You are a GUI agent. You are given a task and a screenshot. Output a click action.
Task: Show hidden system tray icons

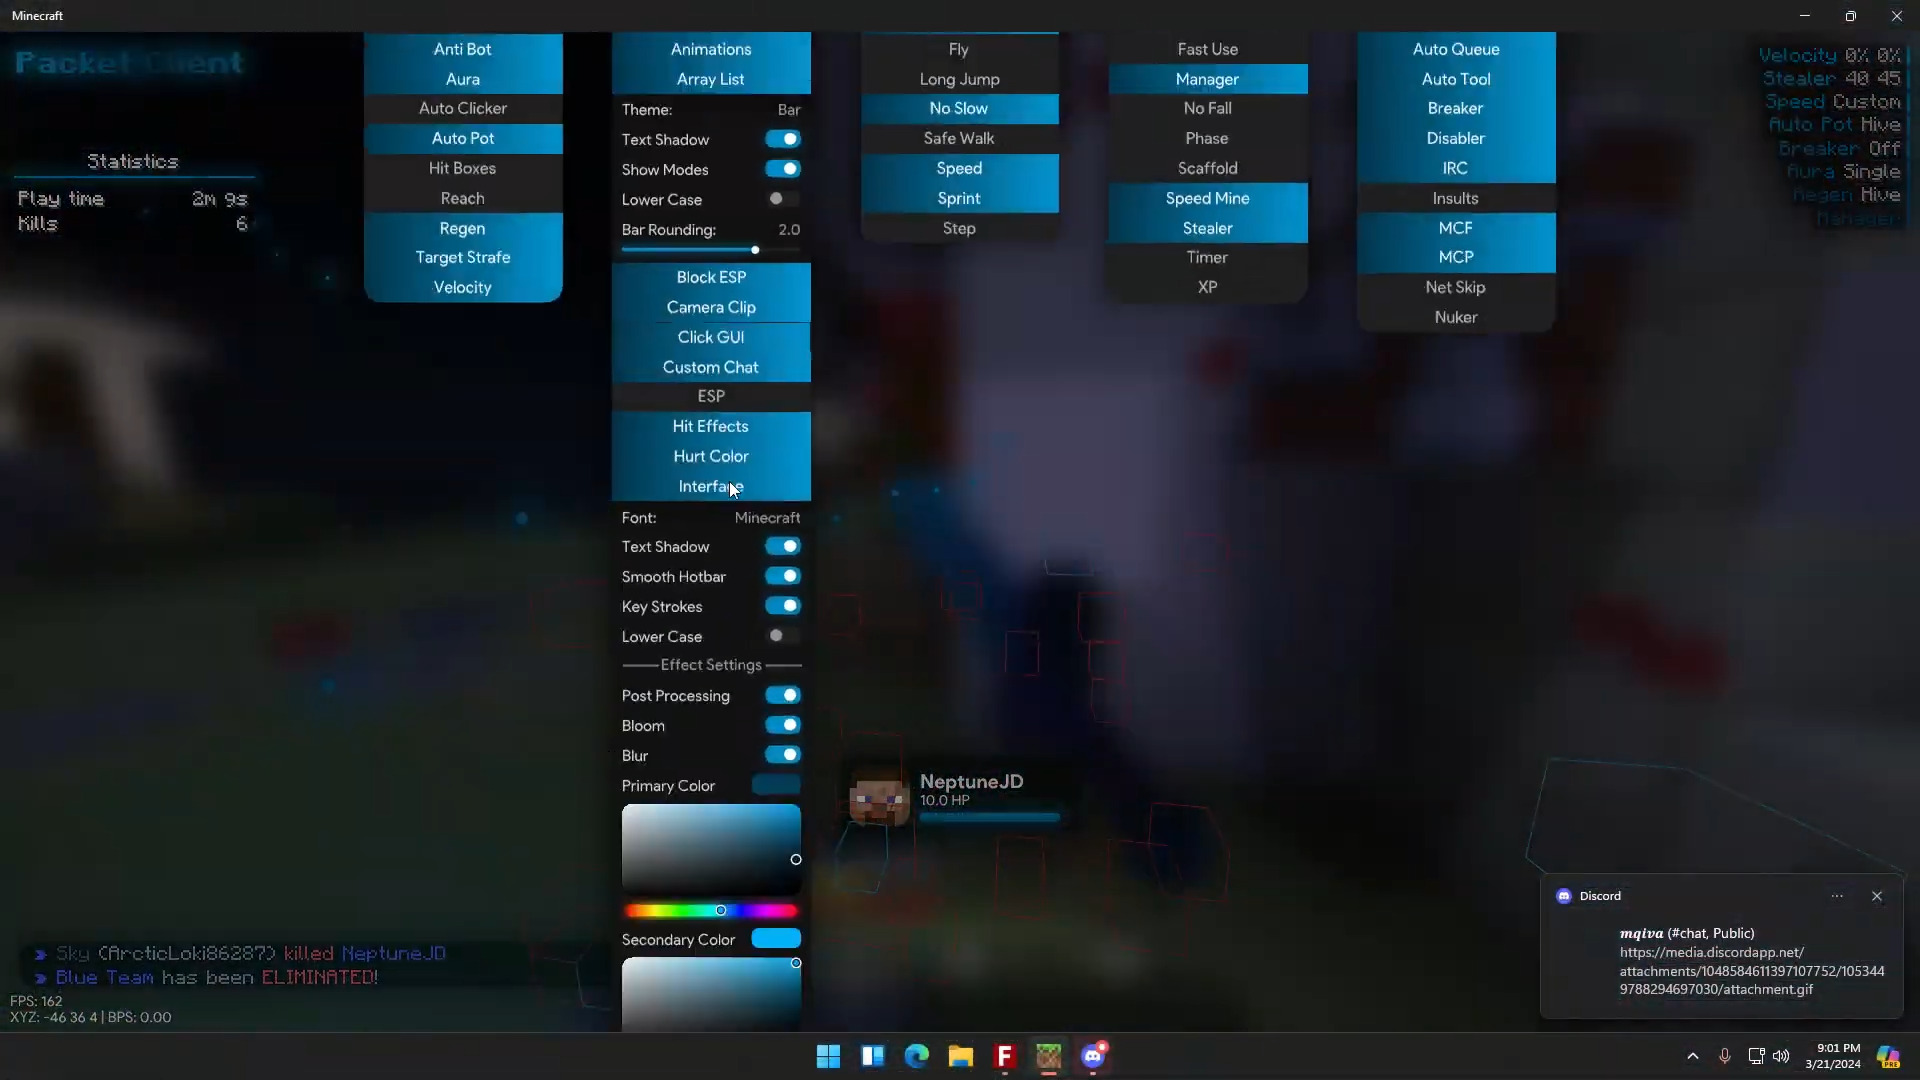pyautogui.click(x=1692, y=1056)
